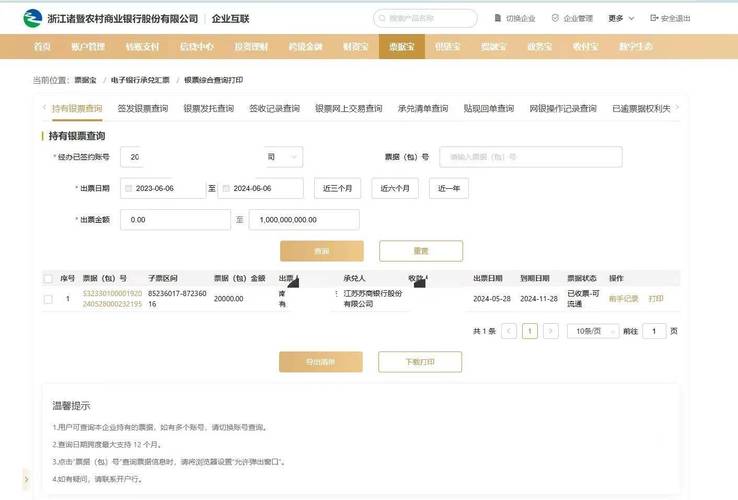Open the 收付宝 nav menu item

coord(586,46)
